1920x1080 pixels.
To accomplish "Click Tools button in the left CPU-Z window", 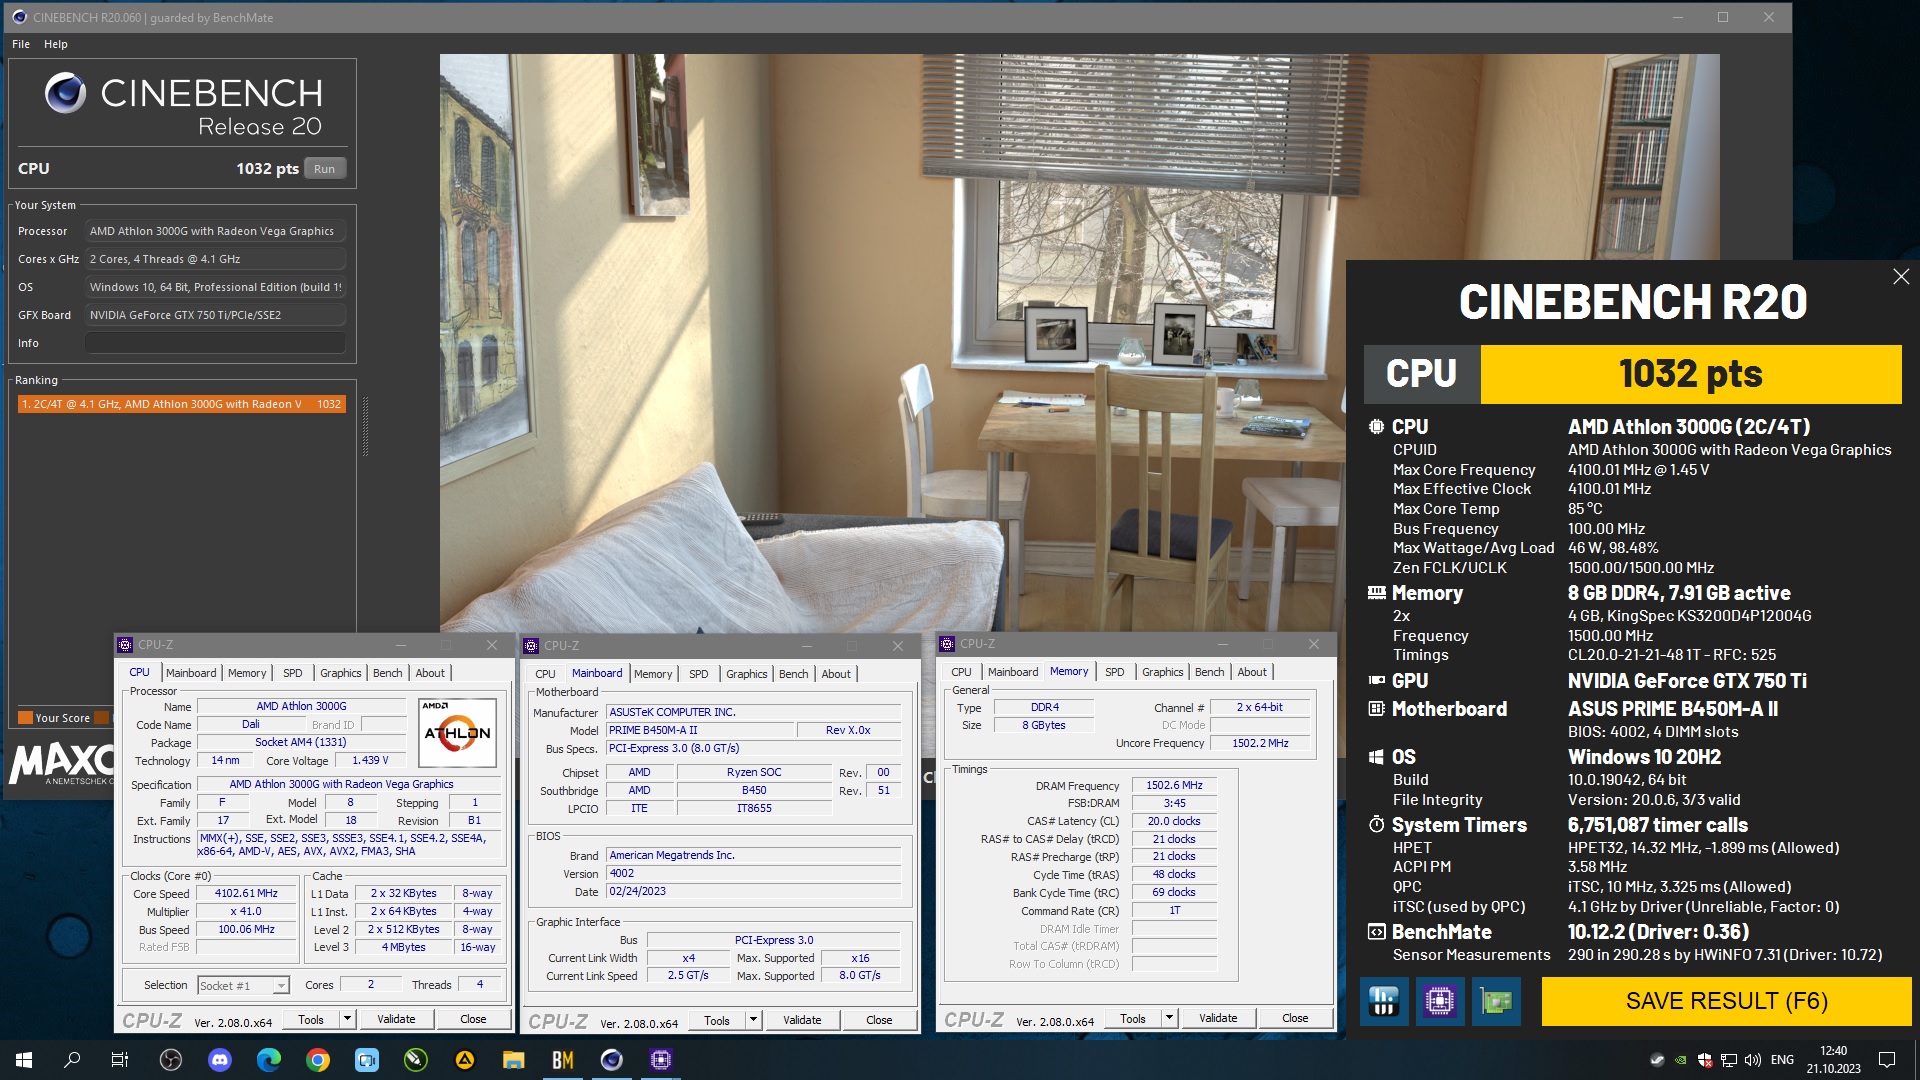I will pyautogui.click(x=311, y=1019).
